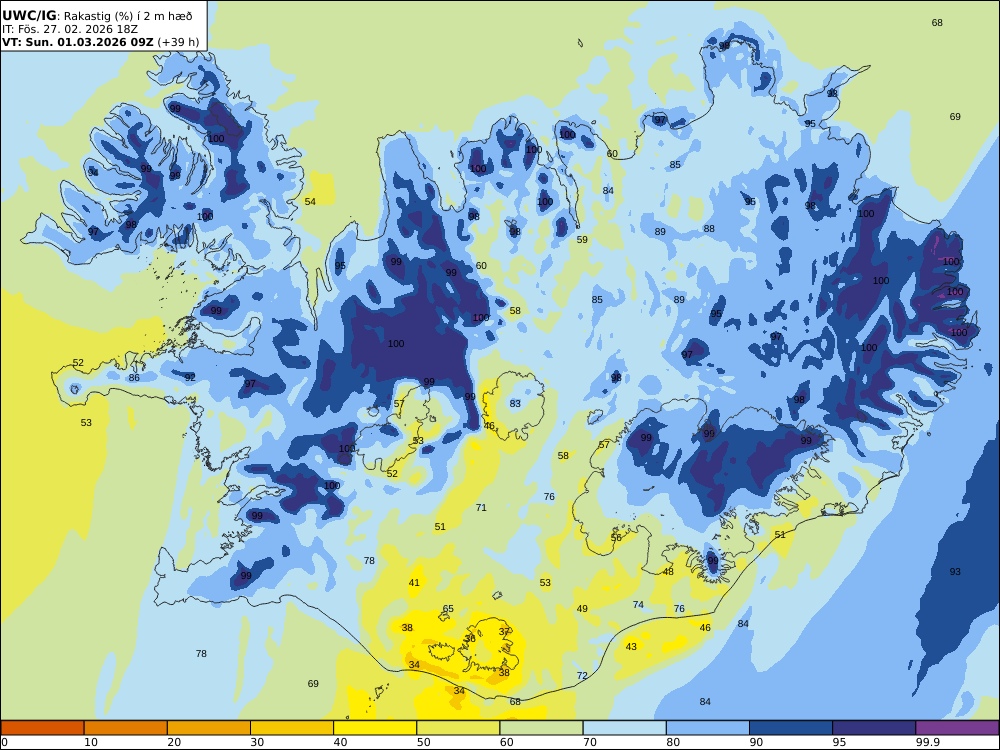Click the '49' humidity value on the map
Screen dimensions: 1000x750
582,608
